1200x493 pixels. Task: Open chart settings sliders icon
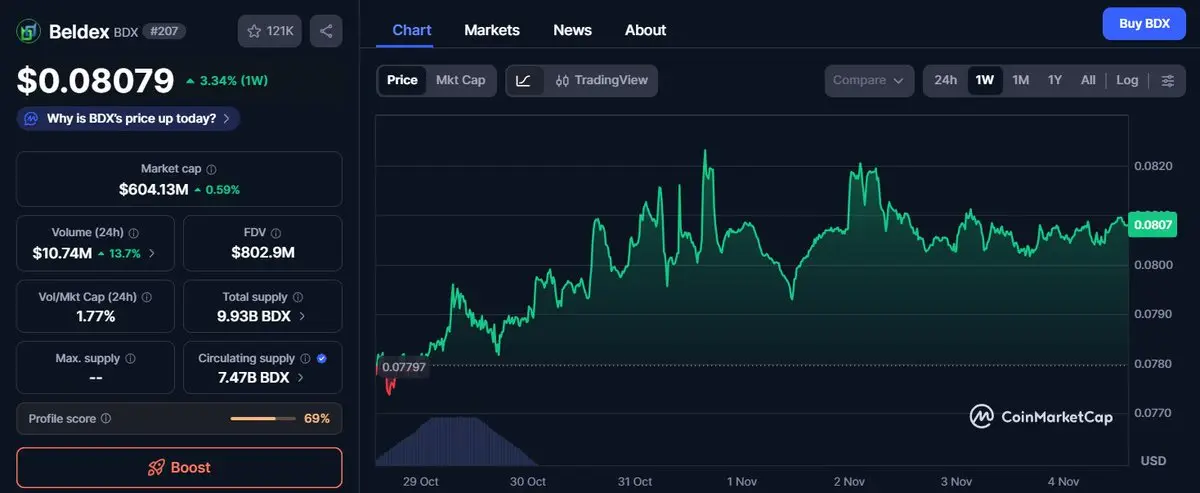[1167, 80]
